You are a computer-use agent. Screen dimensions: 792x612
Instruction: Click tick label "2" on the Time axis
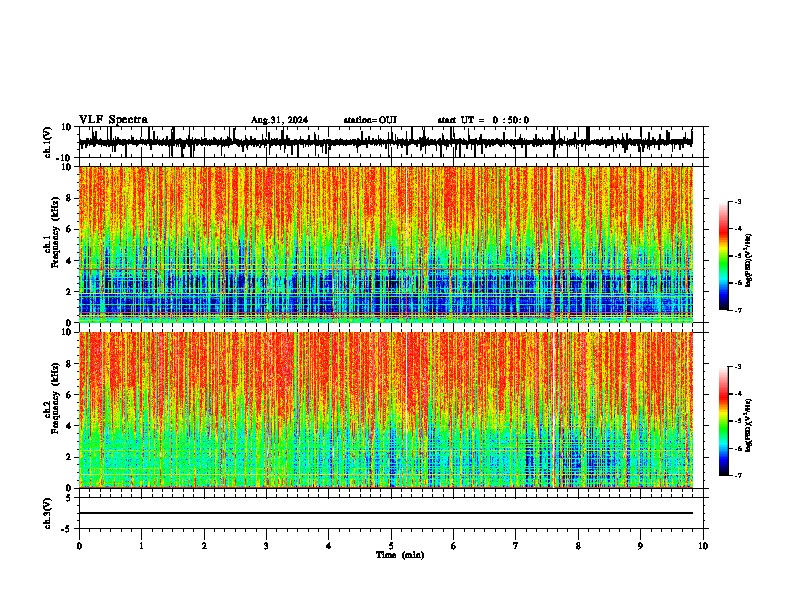pos(204,546)
